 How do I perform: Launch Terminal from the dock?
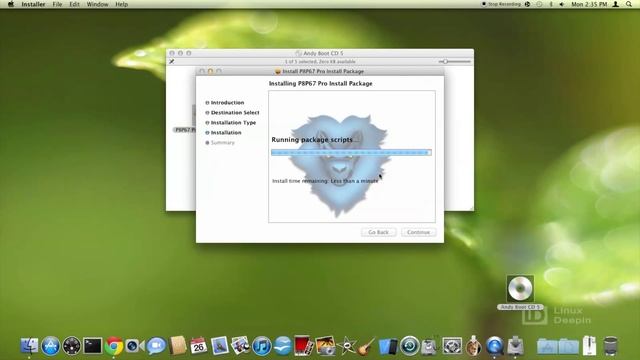click(x=93, y=346)
